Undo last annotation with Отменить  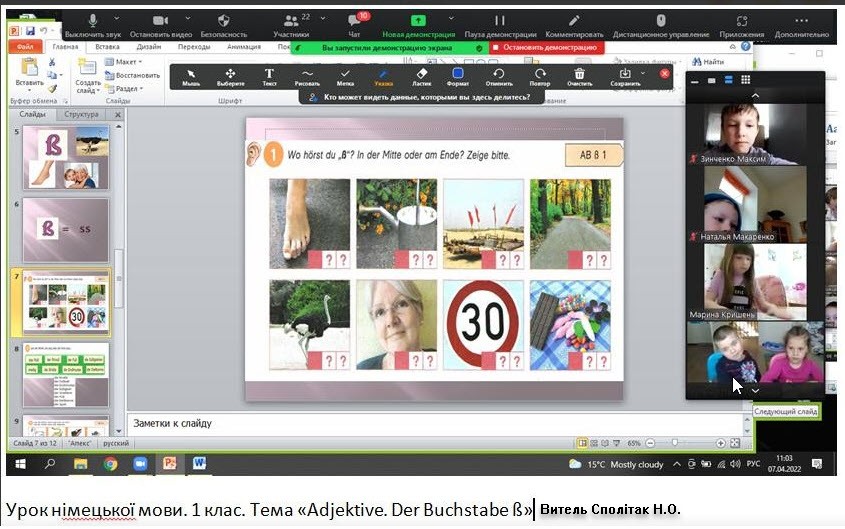[x=498, y=75]
